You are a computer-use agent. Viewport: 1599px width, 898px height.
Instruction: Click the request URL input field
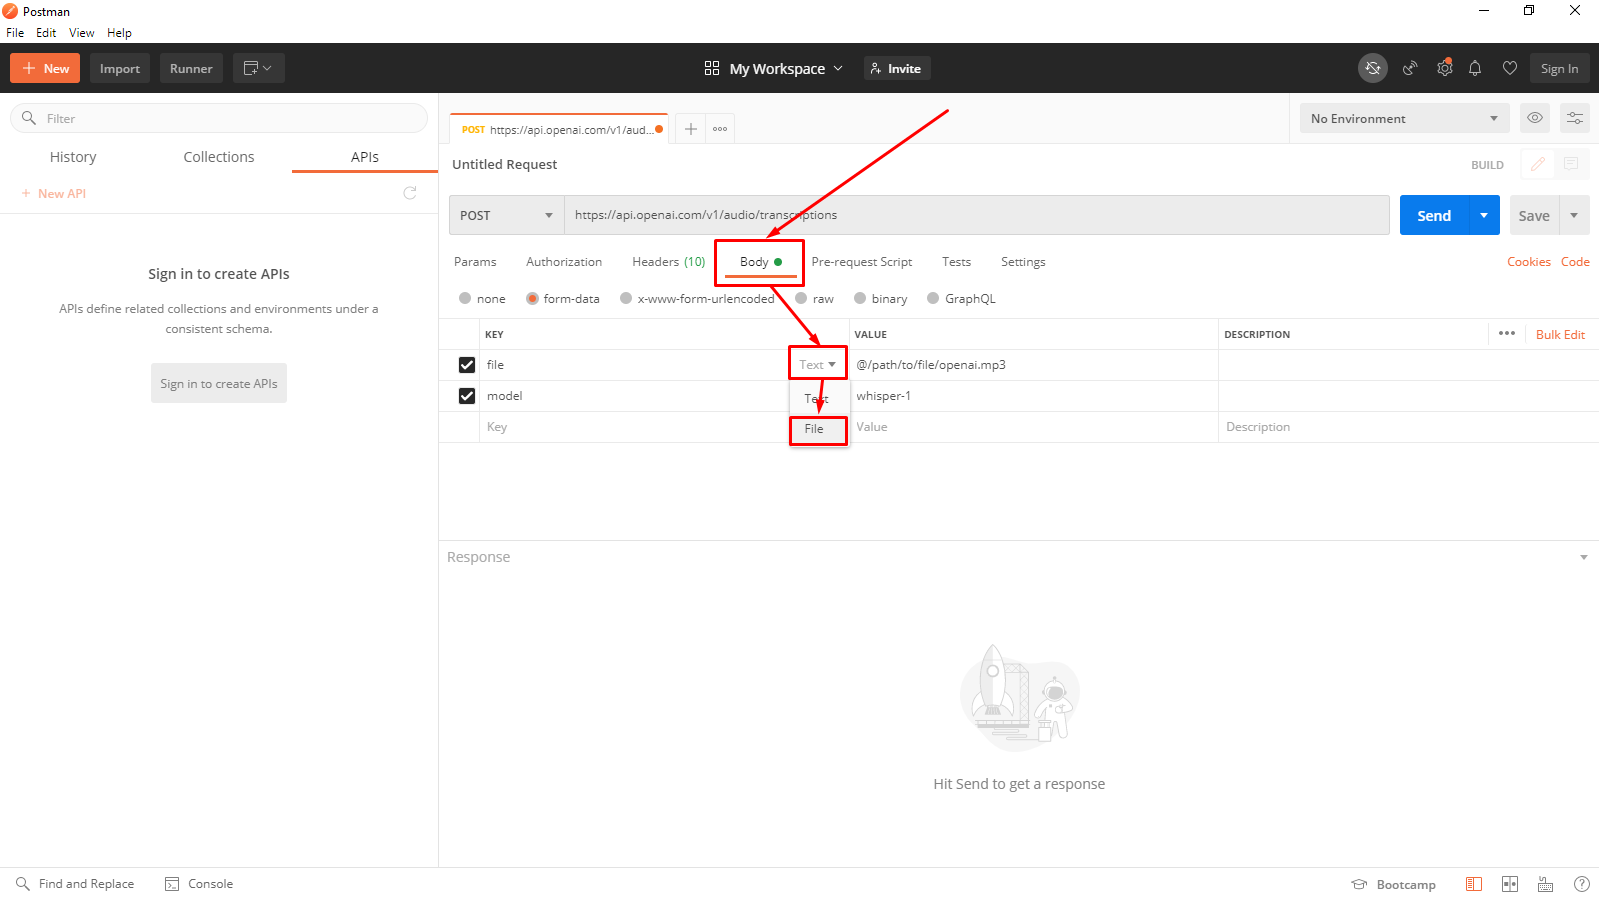click(977, 215)
